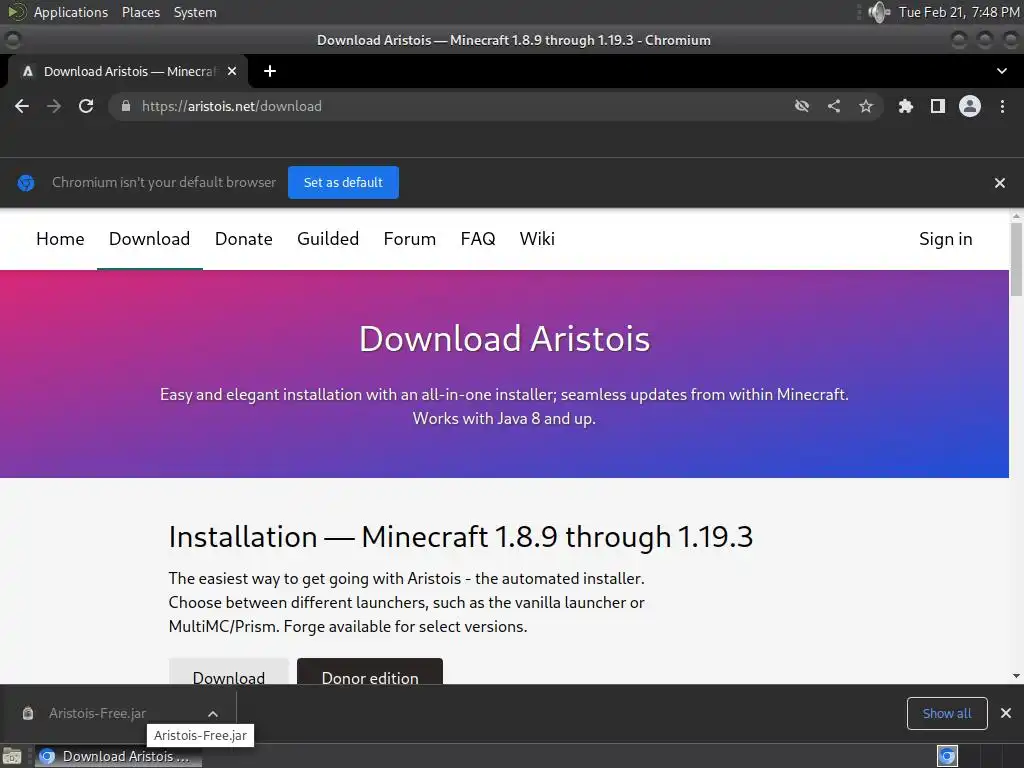Open the Guilded link

[x=328, y=239]
